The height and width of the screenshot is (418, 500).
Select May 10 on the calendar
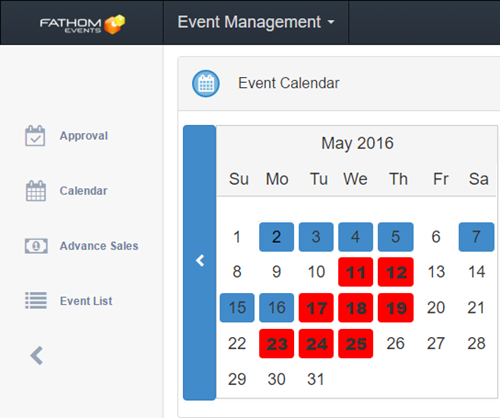[x=316, y=272]
